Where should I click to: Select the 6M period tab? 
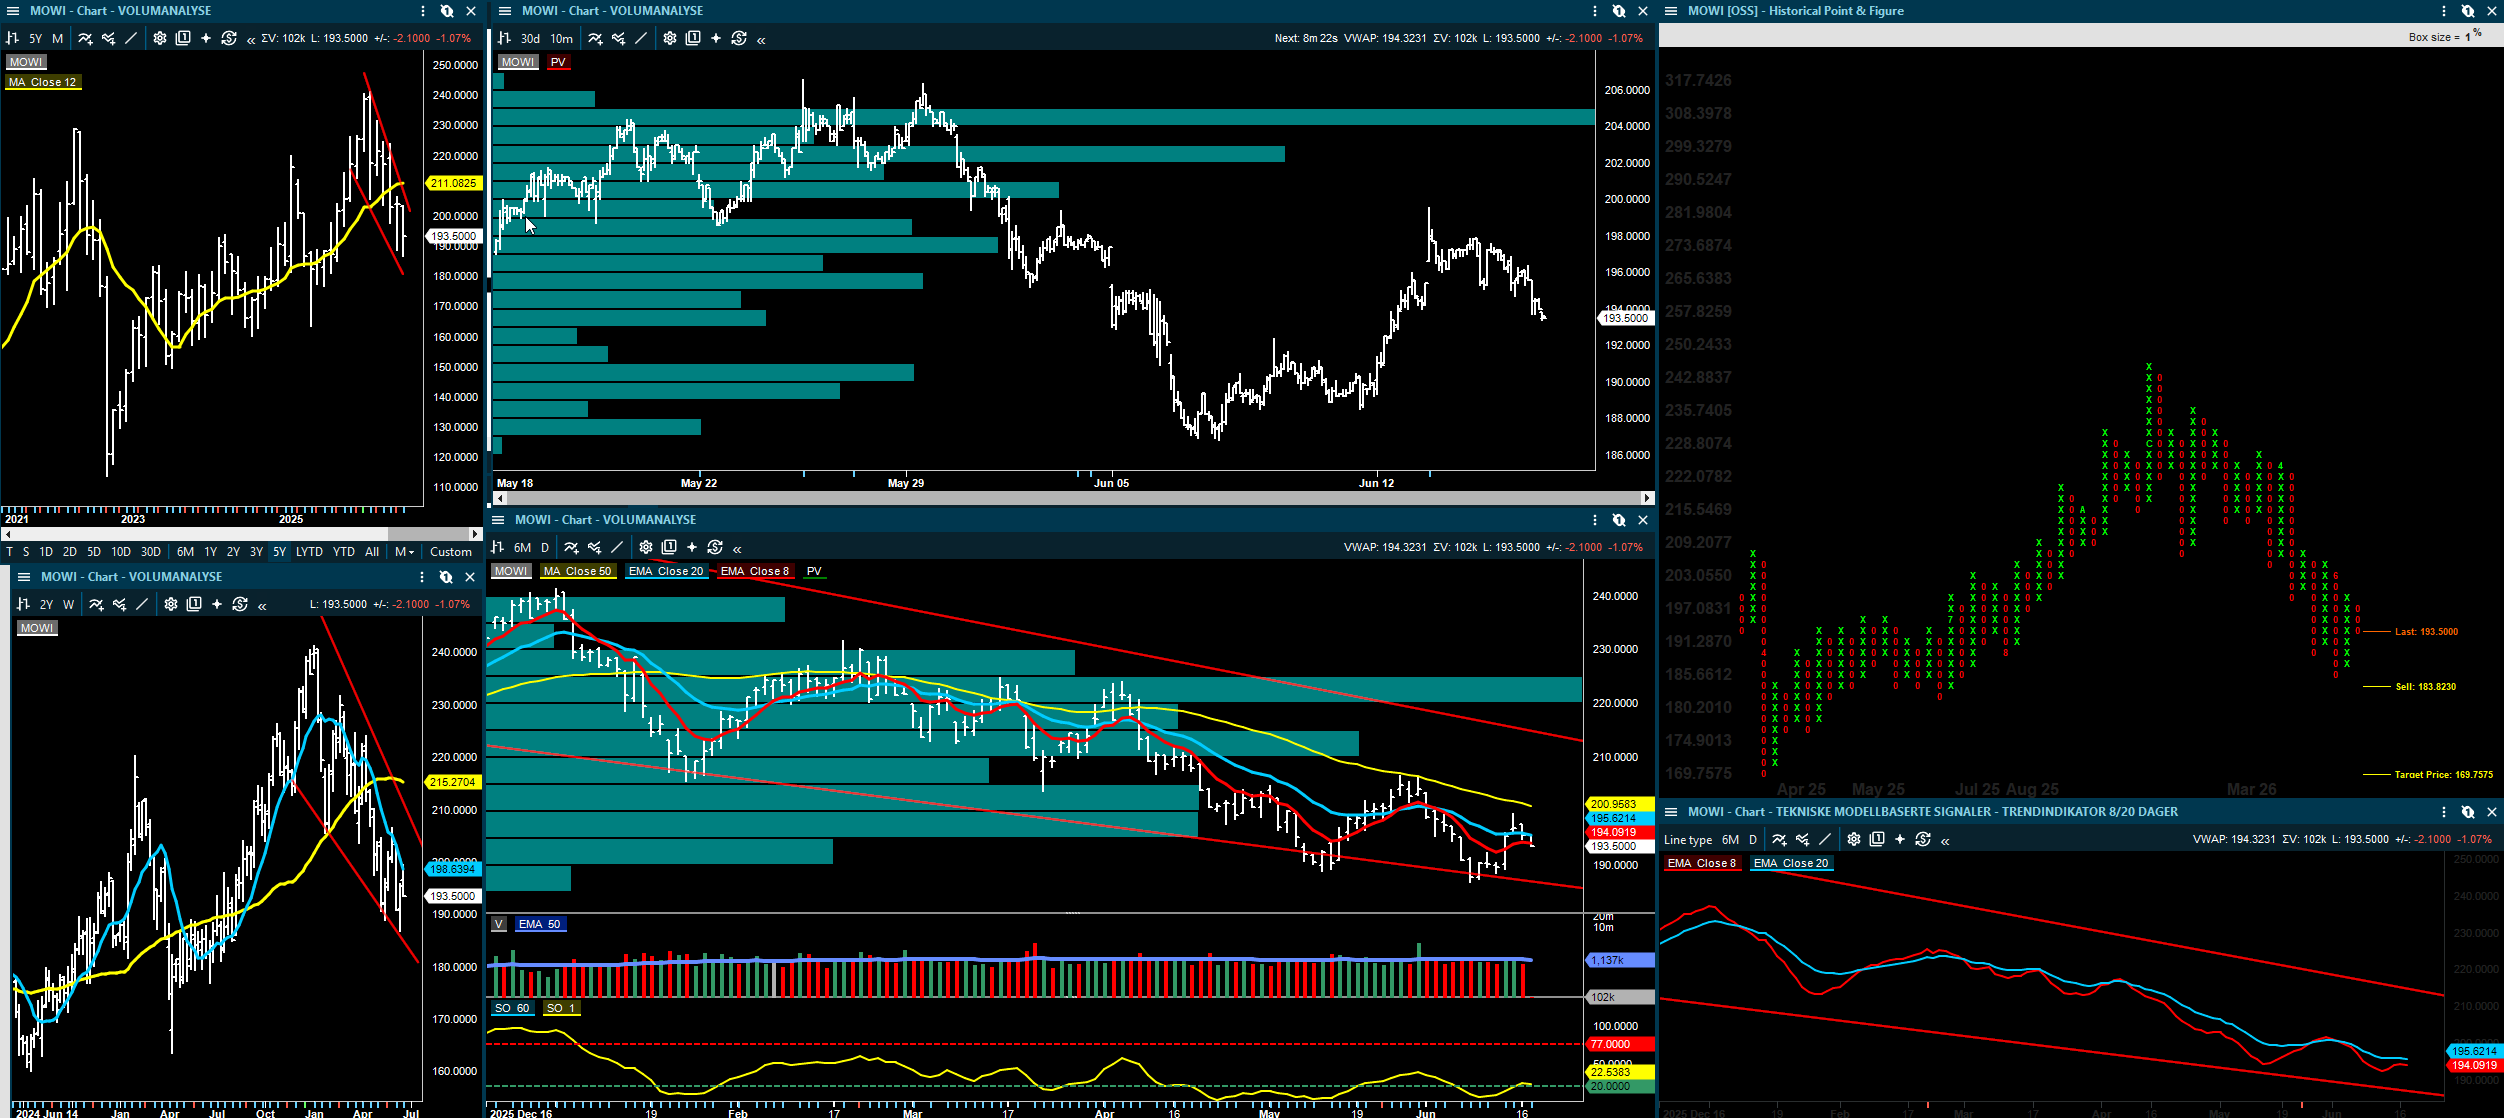[x=185, y=552]
